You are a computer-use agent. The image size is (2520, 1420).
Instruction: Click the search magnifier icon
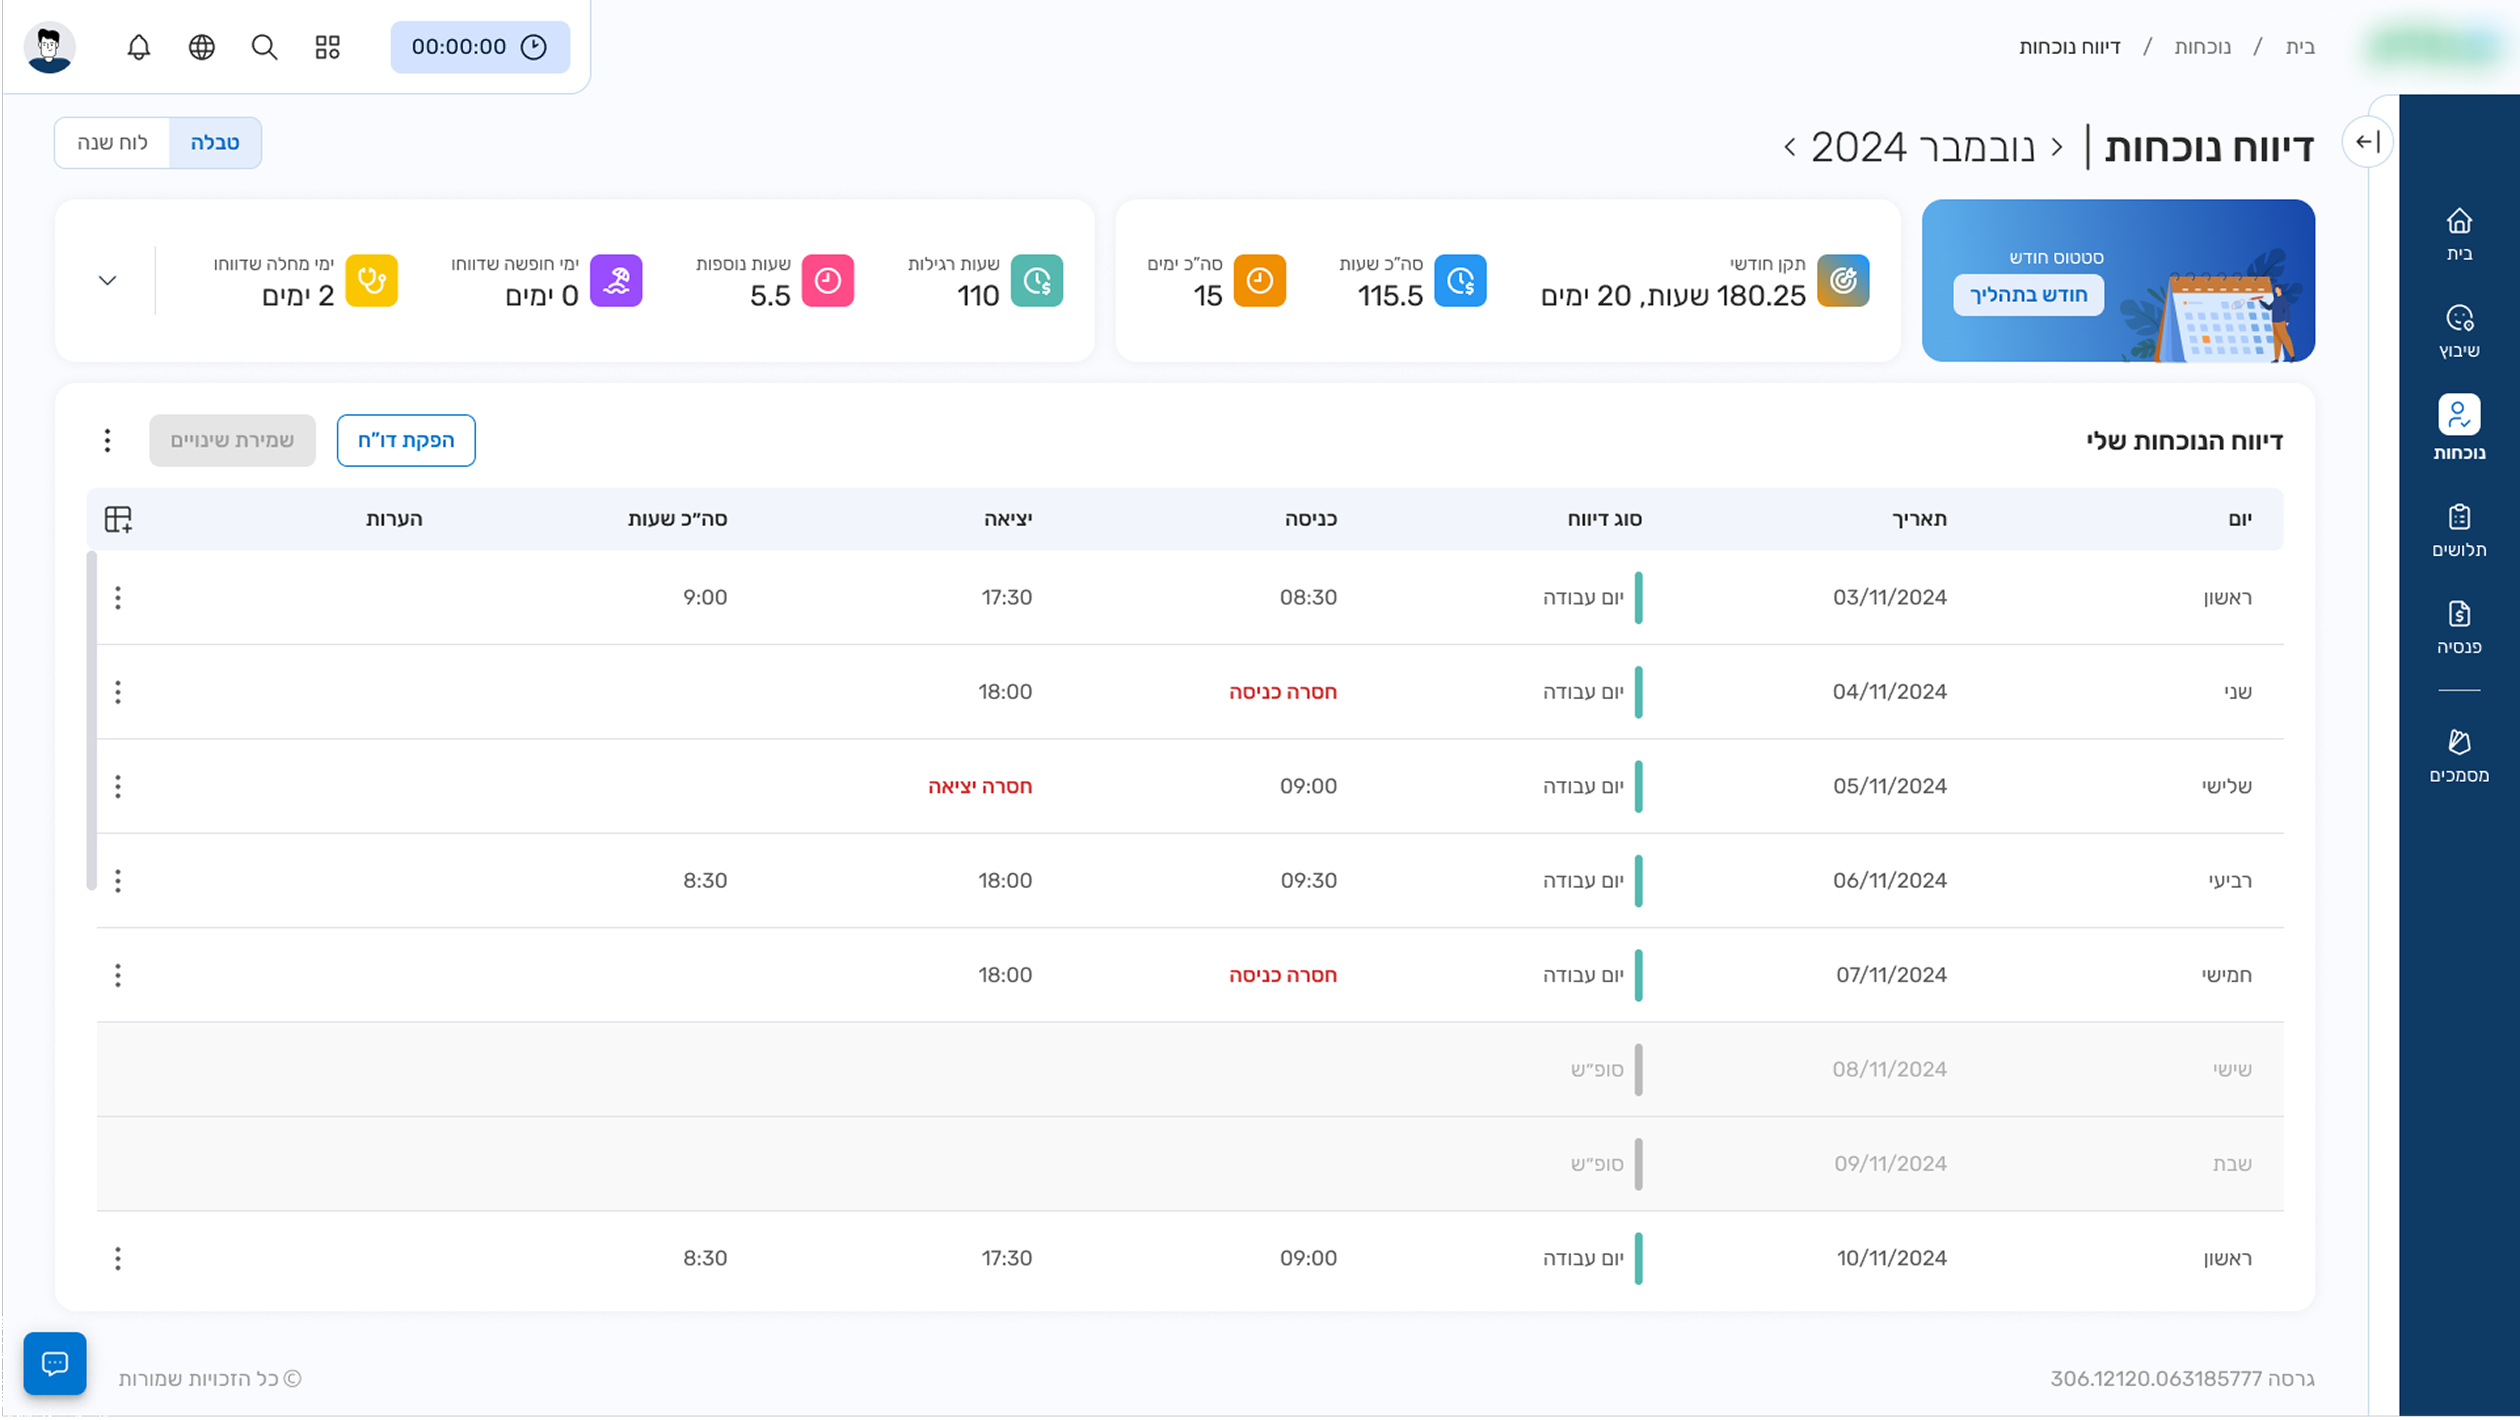click(x=264, y=47)
